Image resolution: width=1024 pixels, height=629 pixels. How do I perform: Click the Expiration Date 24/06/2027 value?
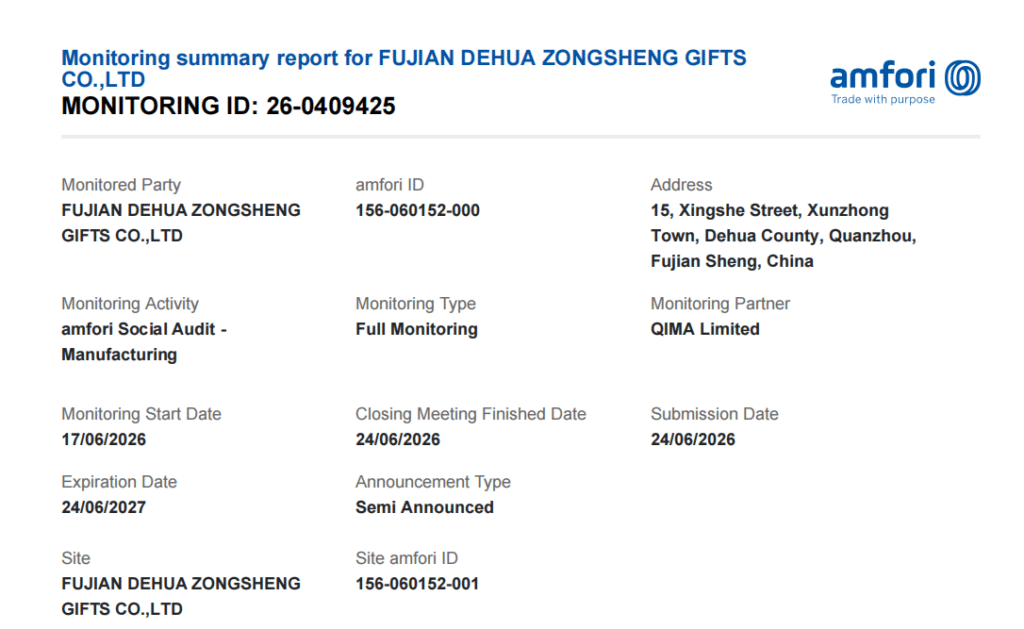104,508
